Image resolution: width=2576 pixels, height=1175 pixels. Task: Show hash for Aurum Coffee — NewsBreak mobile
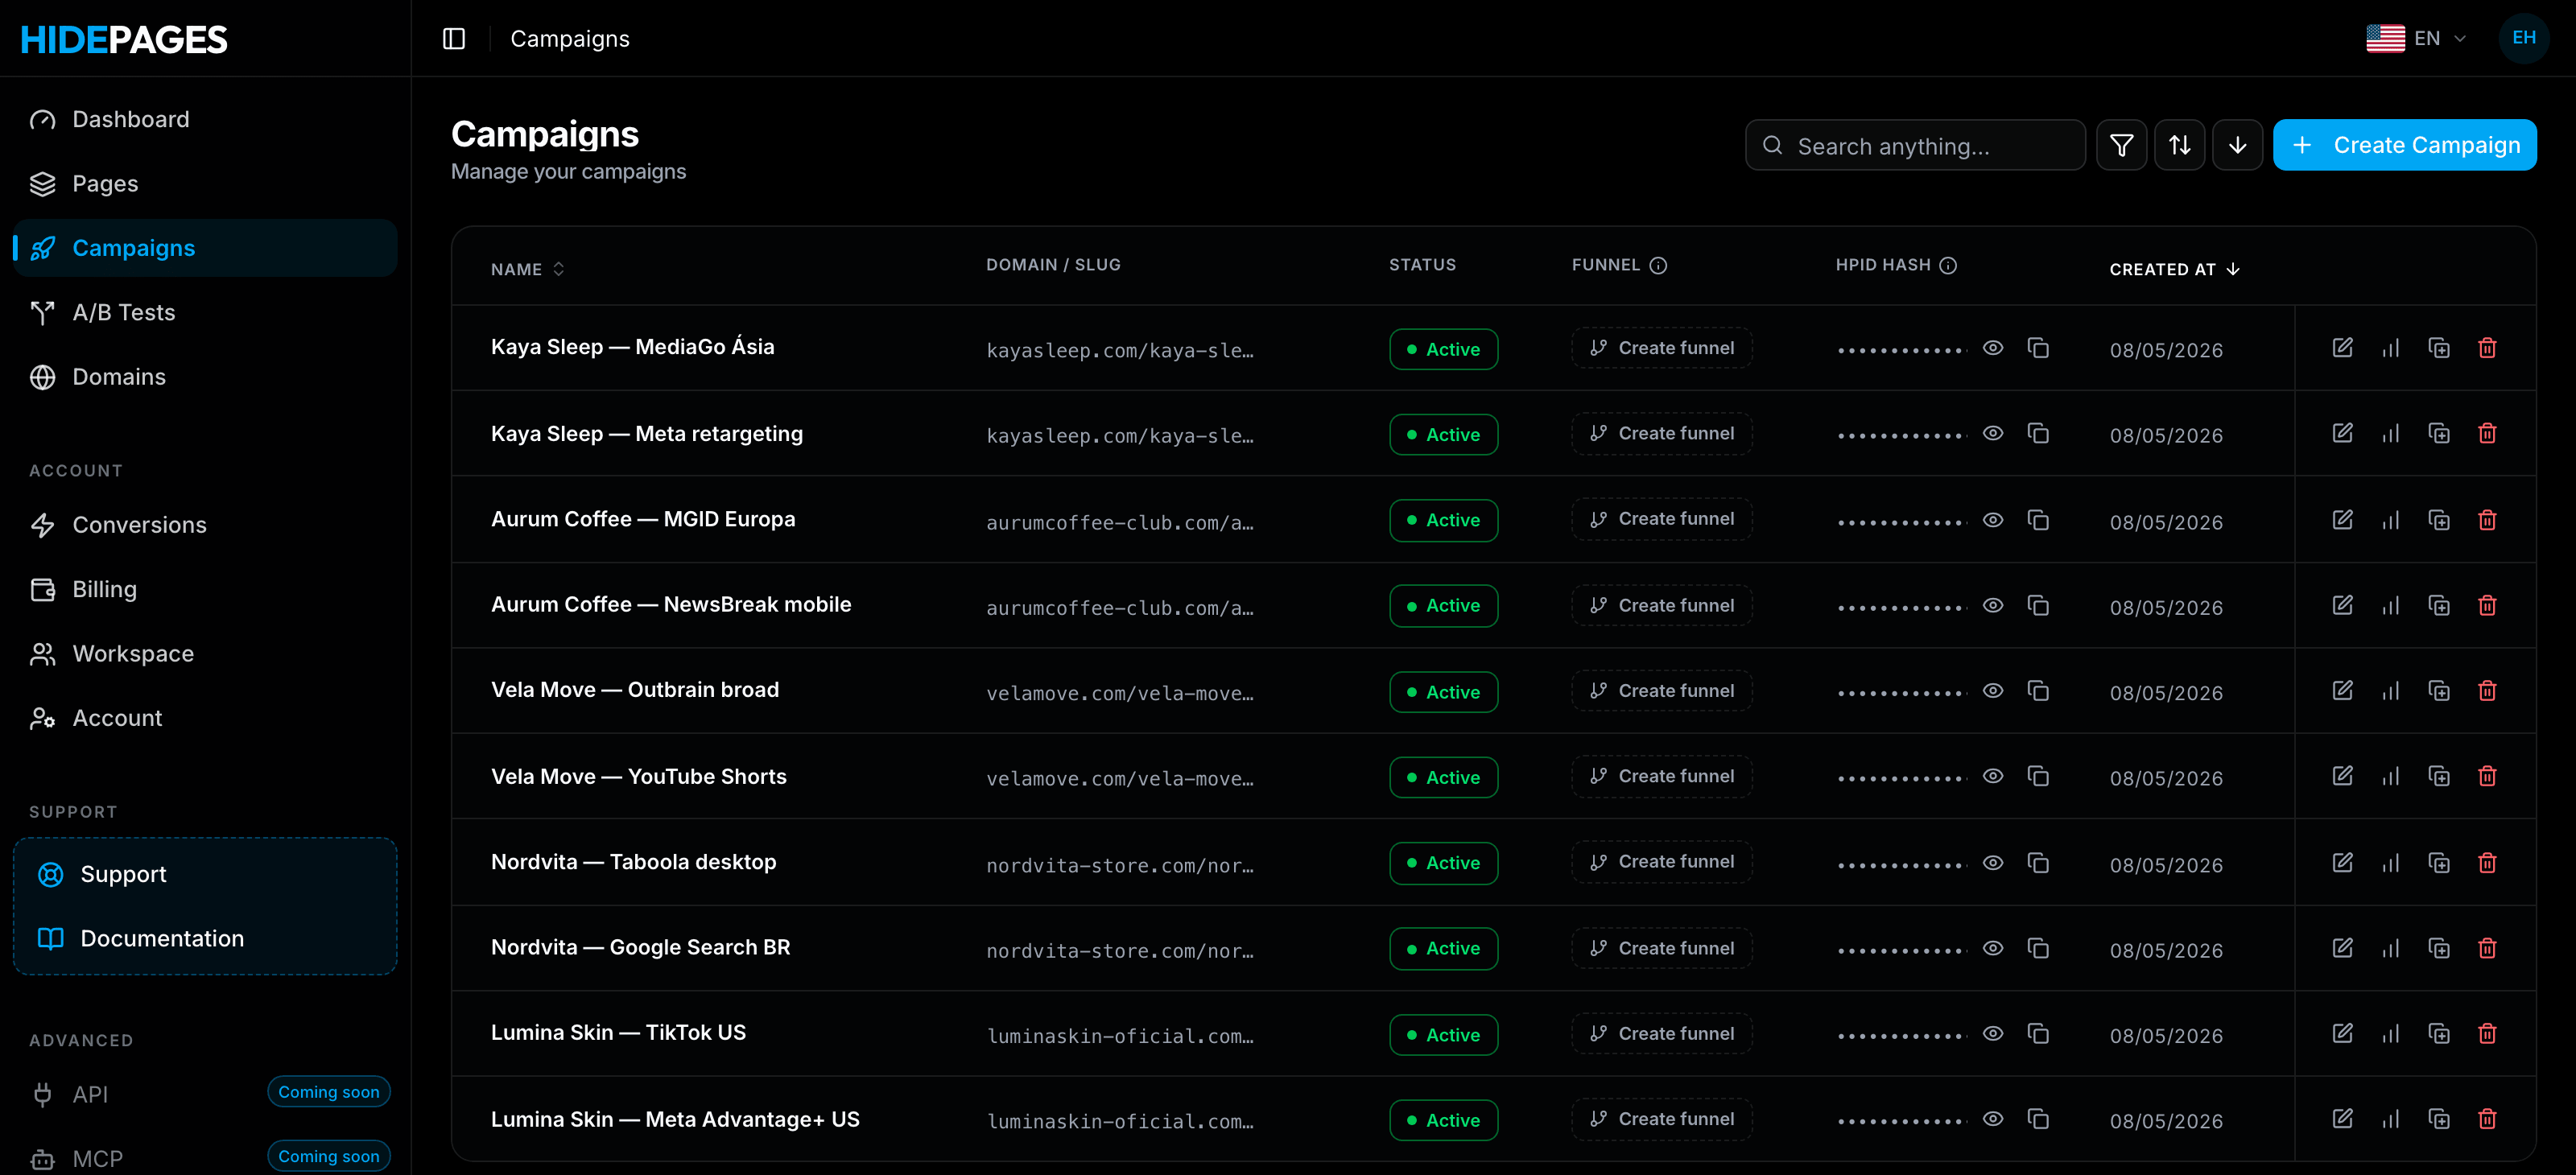pyautogui.click(x=1992, y=605)
